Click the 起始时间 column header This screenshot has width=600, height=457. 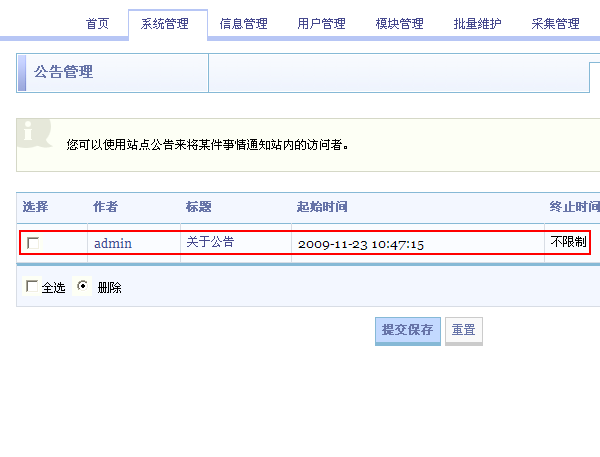tap(322, 207)
